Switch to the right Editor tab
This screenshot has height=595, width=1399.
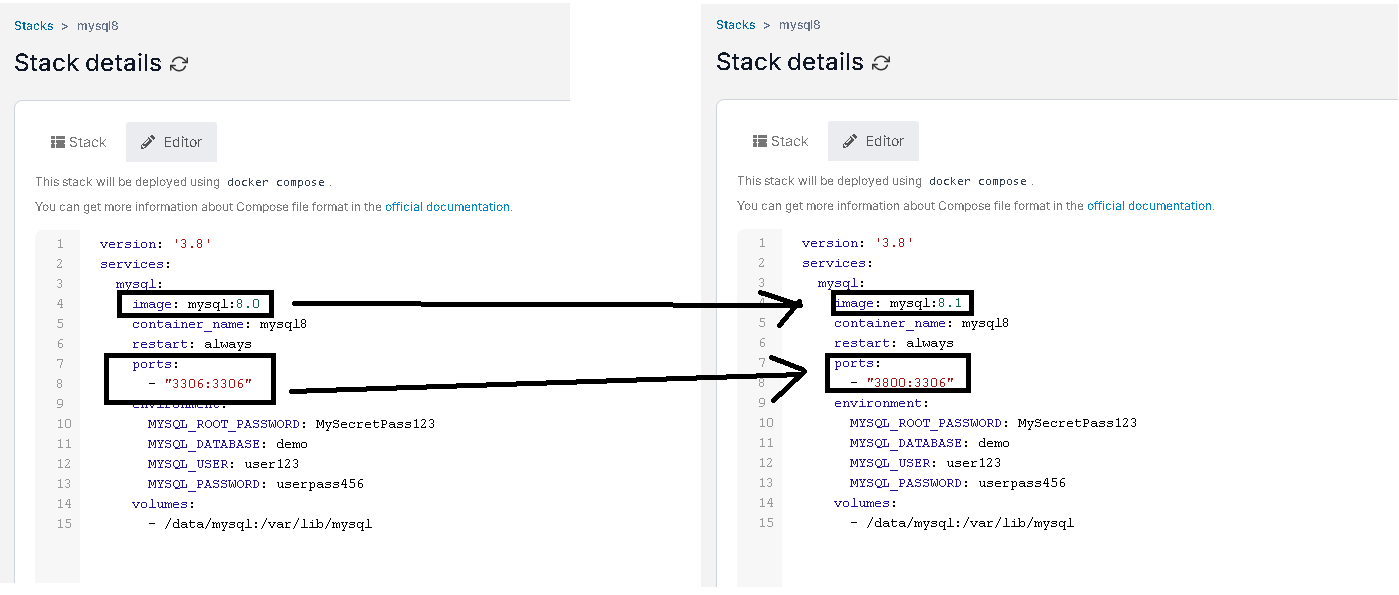(x=873, y=141)
